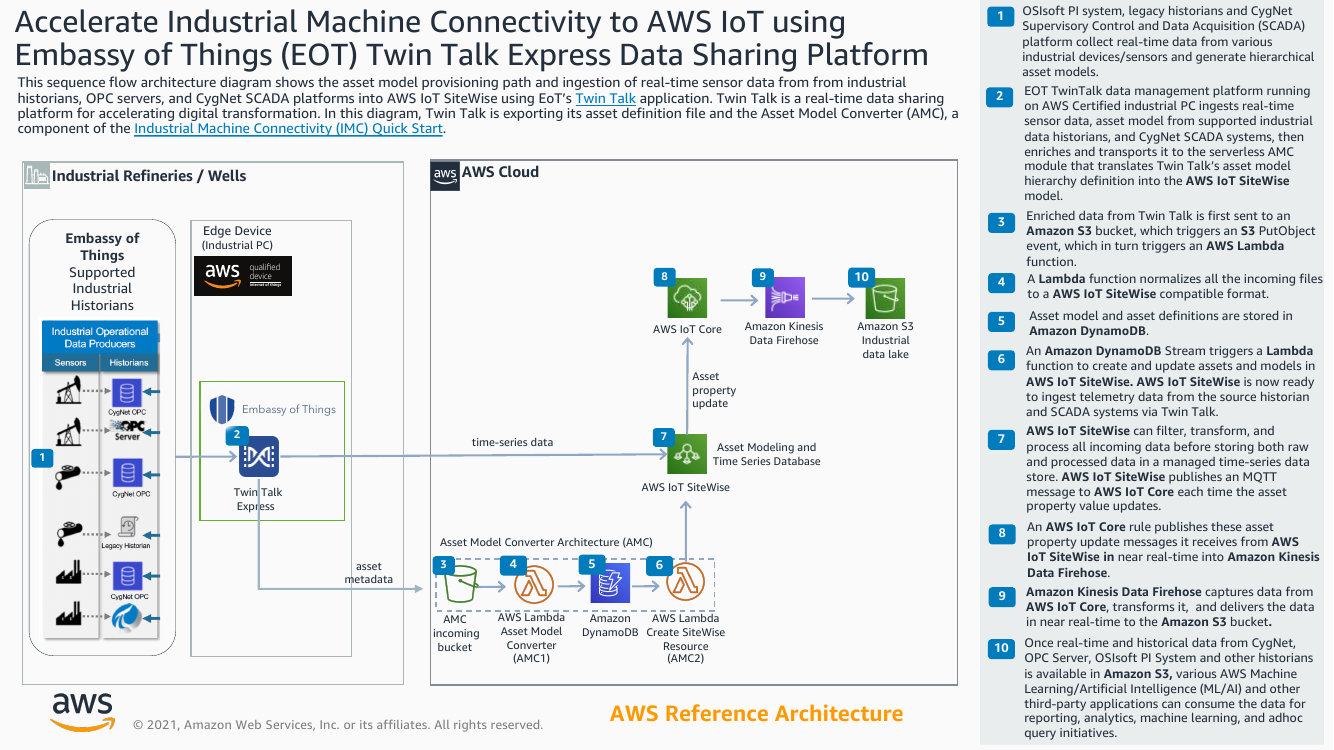The height and width of the screenshot is (750, 1334).
Task: Select the AWS IoT SiteWise icon
Action: [x=687, y=455]
